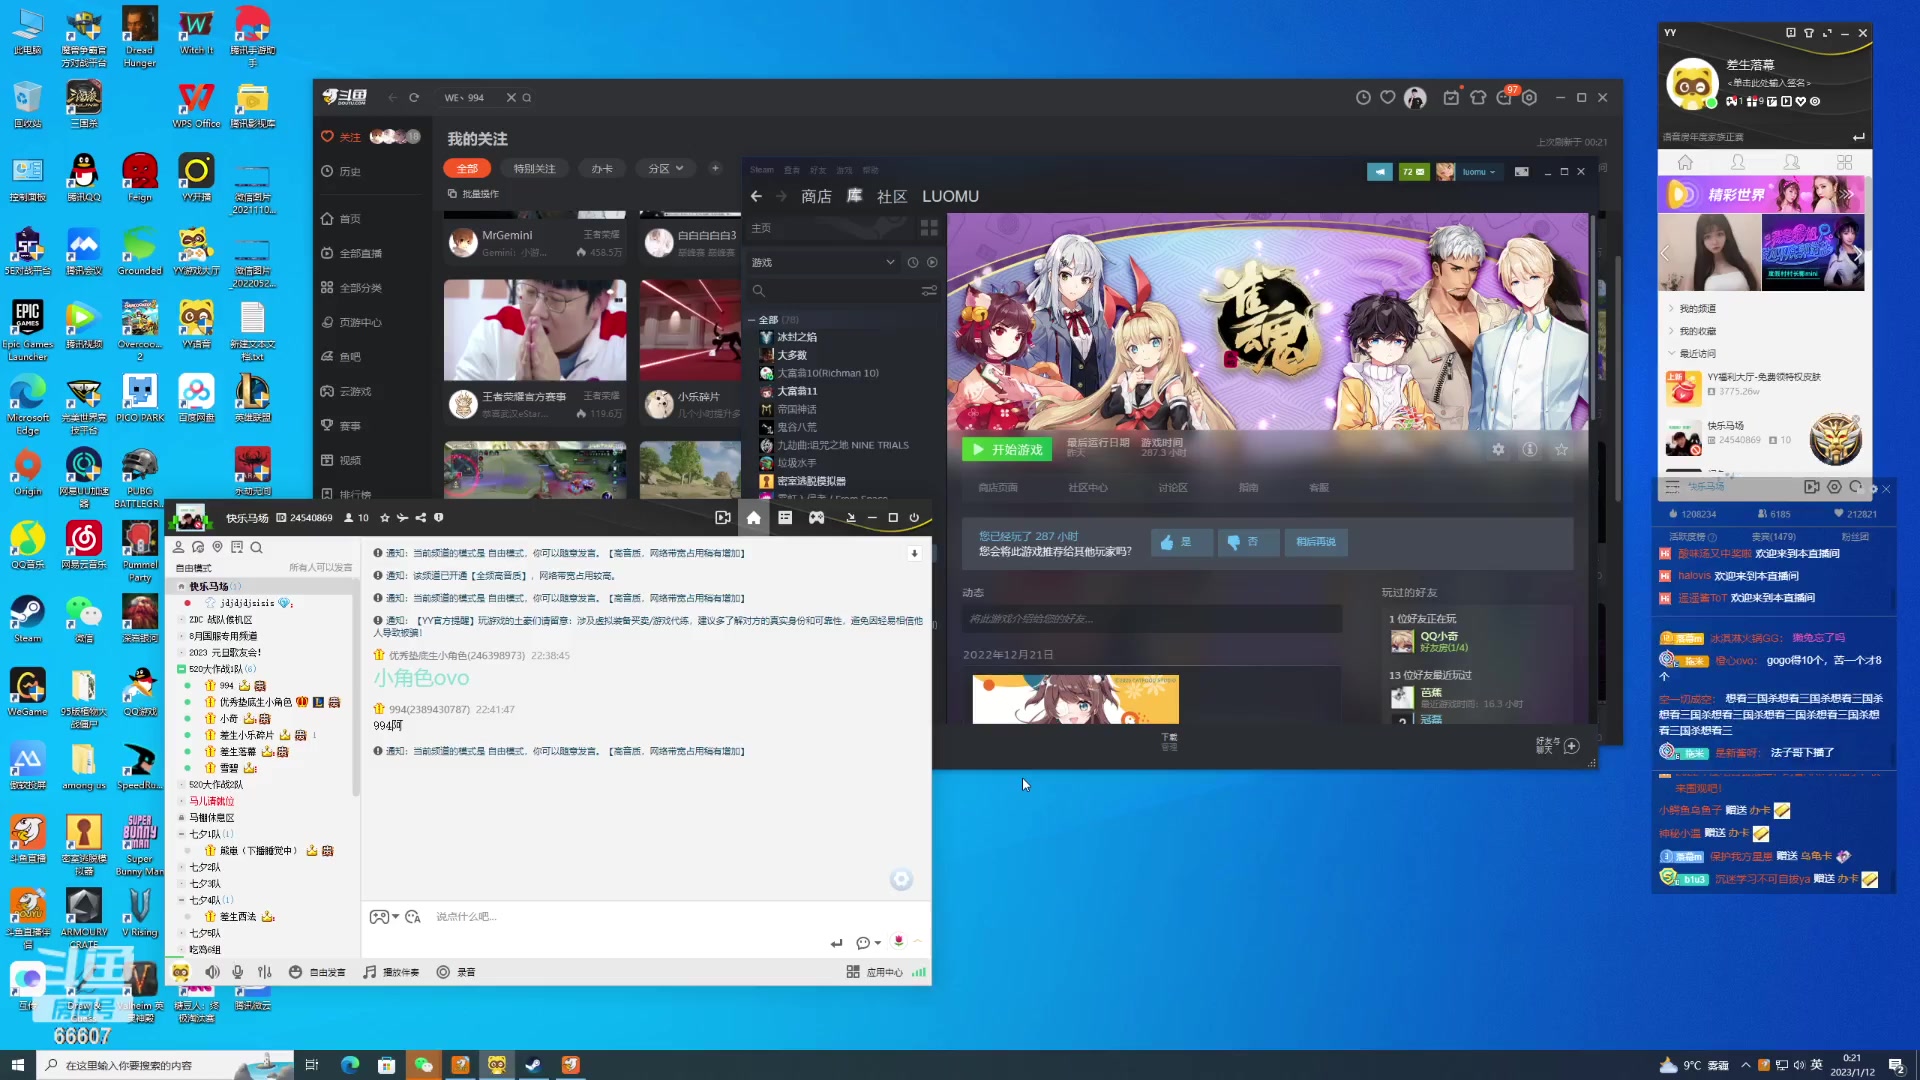The width and height of the screenshot is (1920, 1080).
Task: Select 全部 filter tab in Douyu
Action: pos(467,169)
